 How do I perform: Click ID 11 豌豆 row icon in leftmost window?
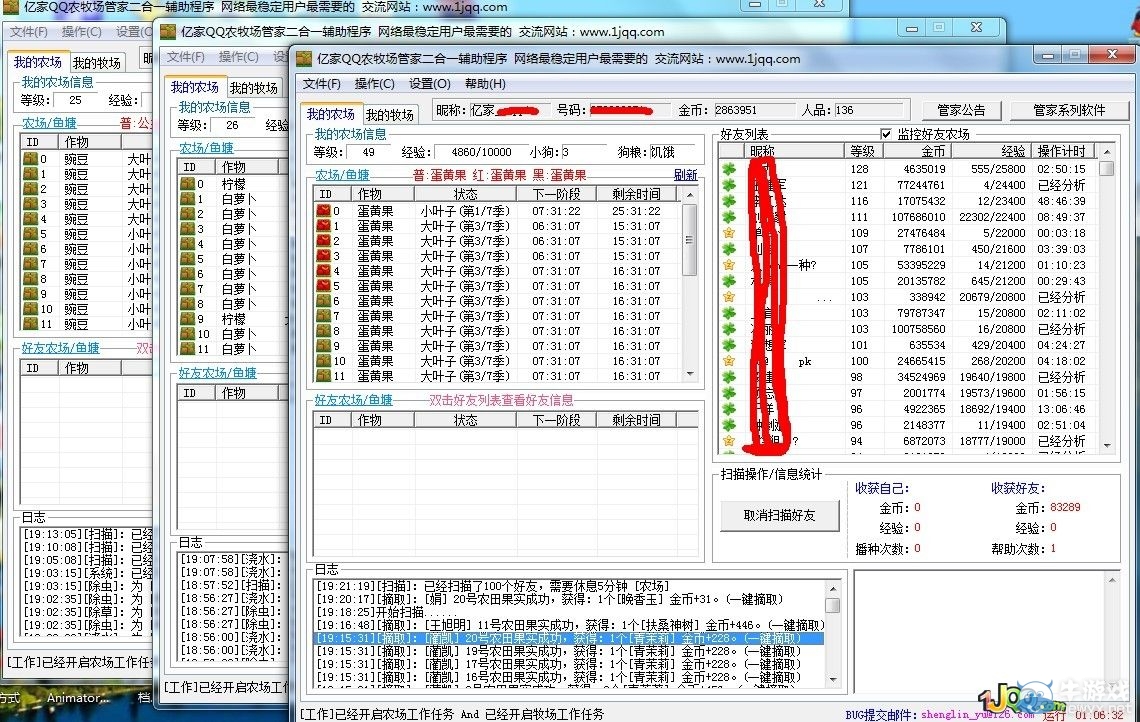pos(31,324)
